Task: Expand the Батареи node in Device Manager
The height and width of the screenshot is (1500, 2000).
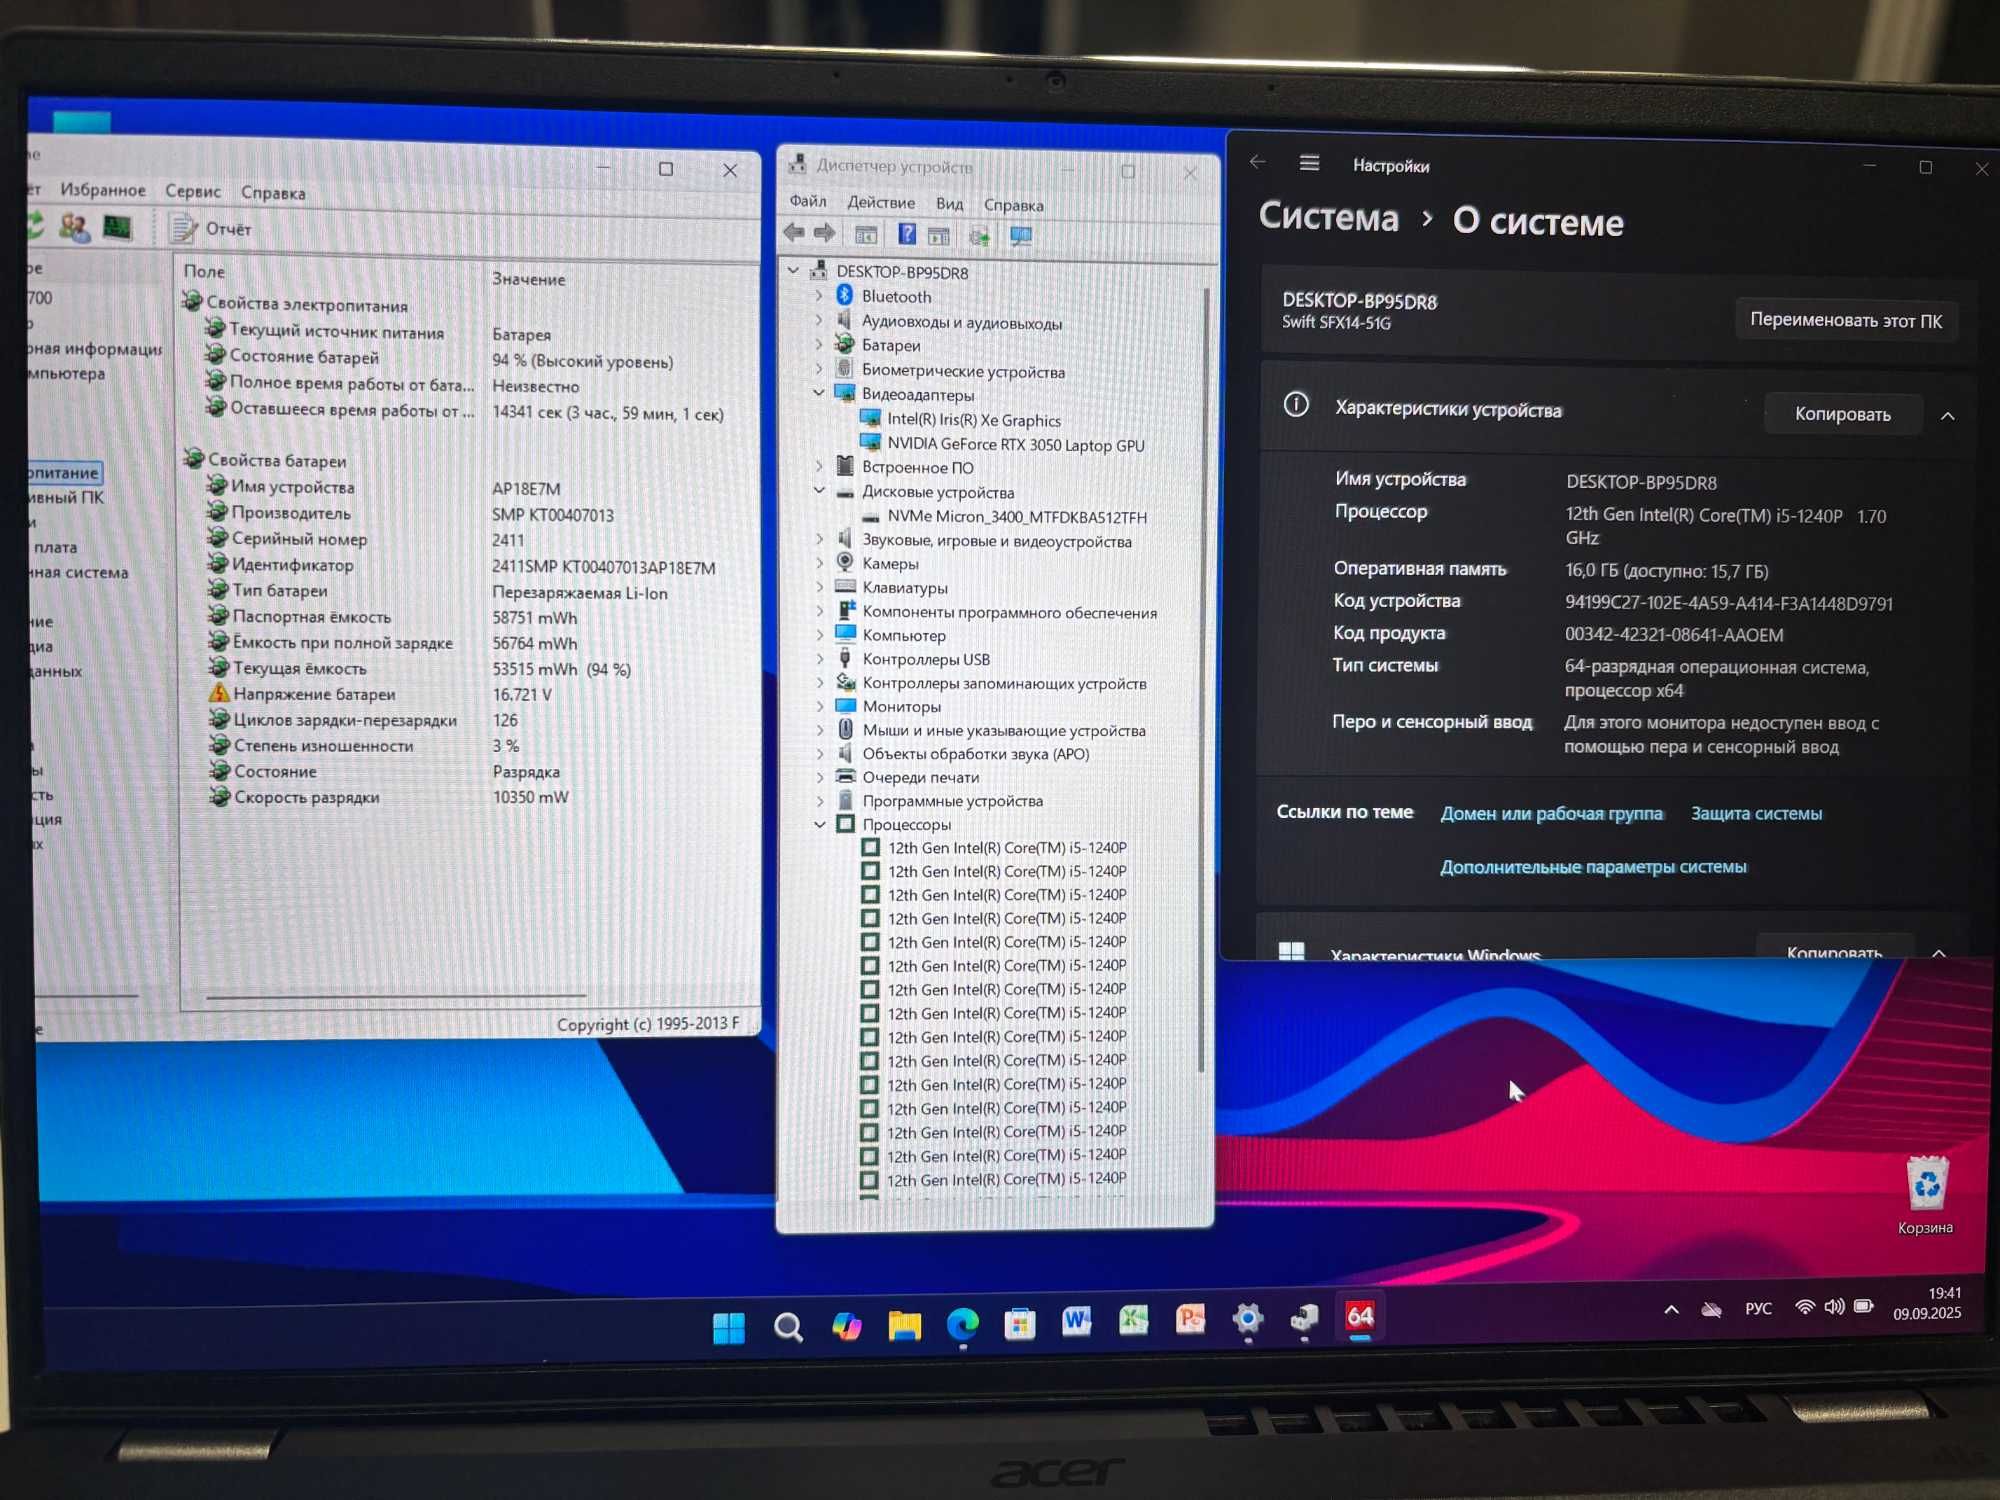Action: [x=819, y=344]
